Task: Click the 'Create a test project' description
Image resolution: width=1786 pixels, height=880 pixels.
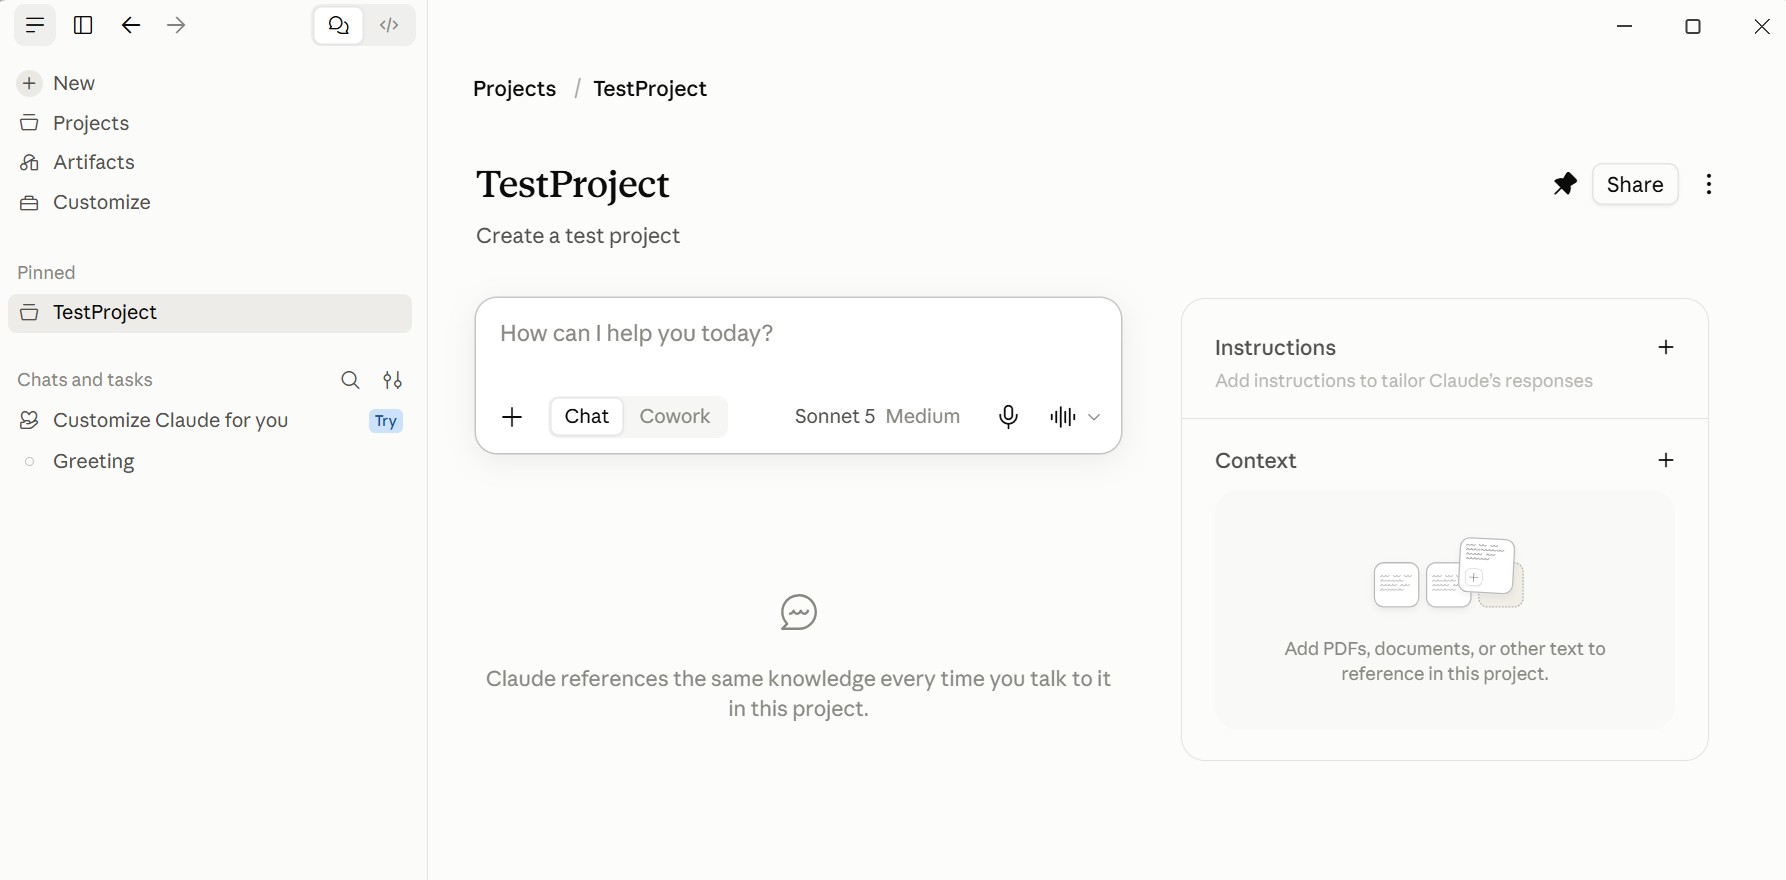Action: [578, 236]
